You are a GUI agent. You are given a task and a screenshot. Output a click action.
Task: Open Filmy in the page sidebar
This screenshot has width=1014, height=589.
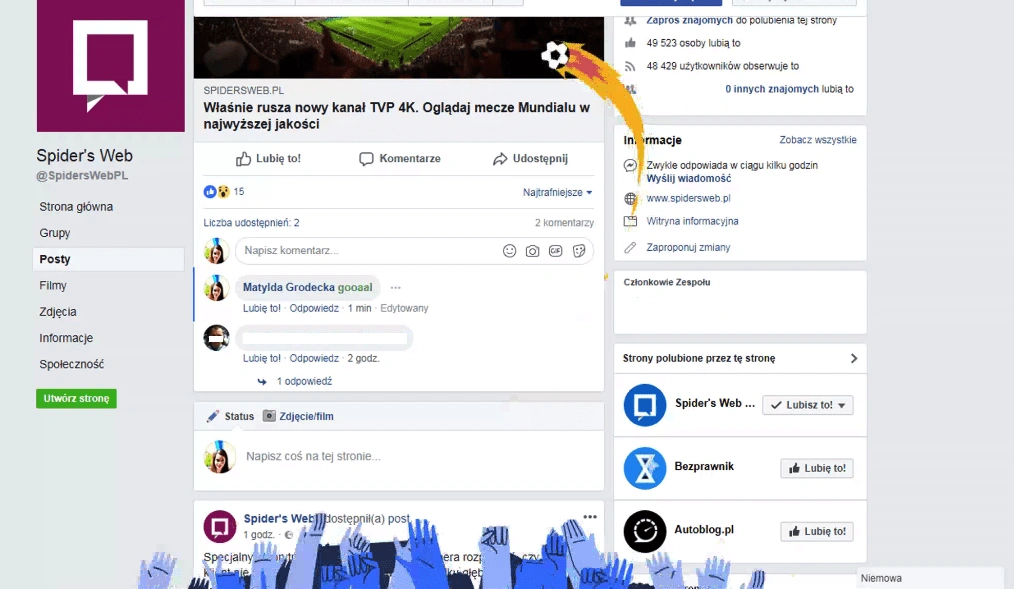point(53,286)
